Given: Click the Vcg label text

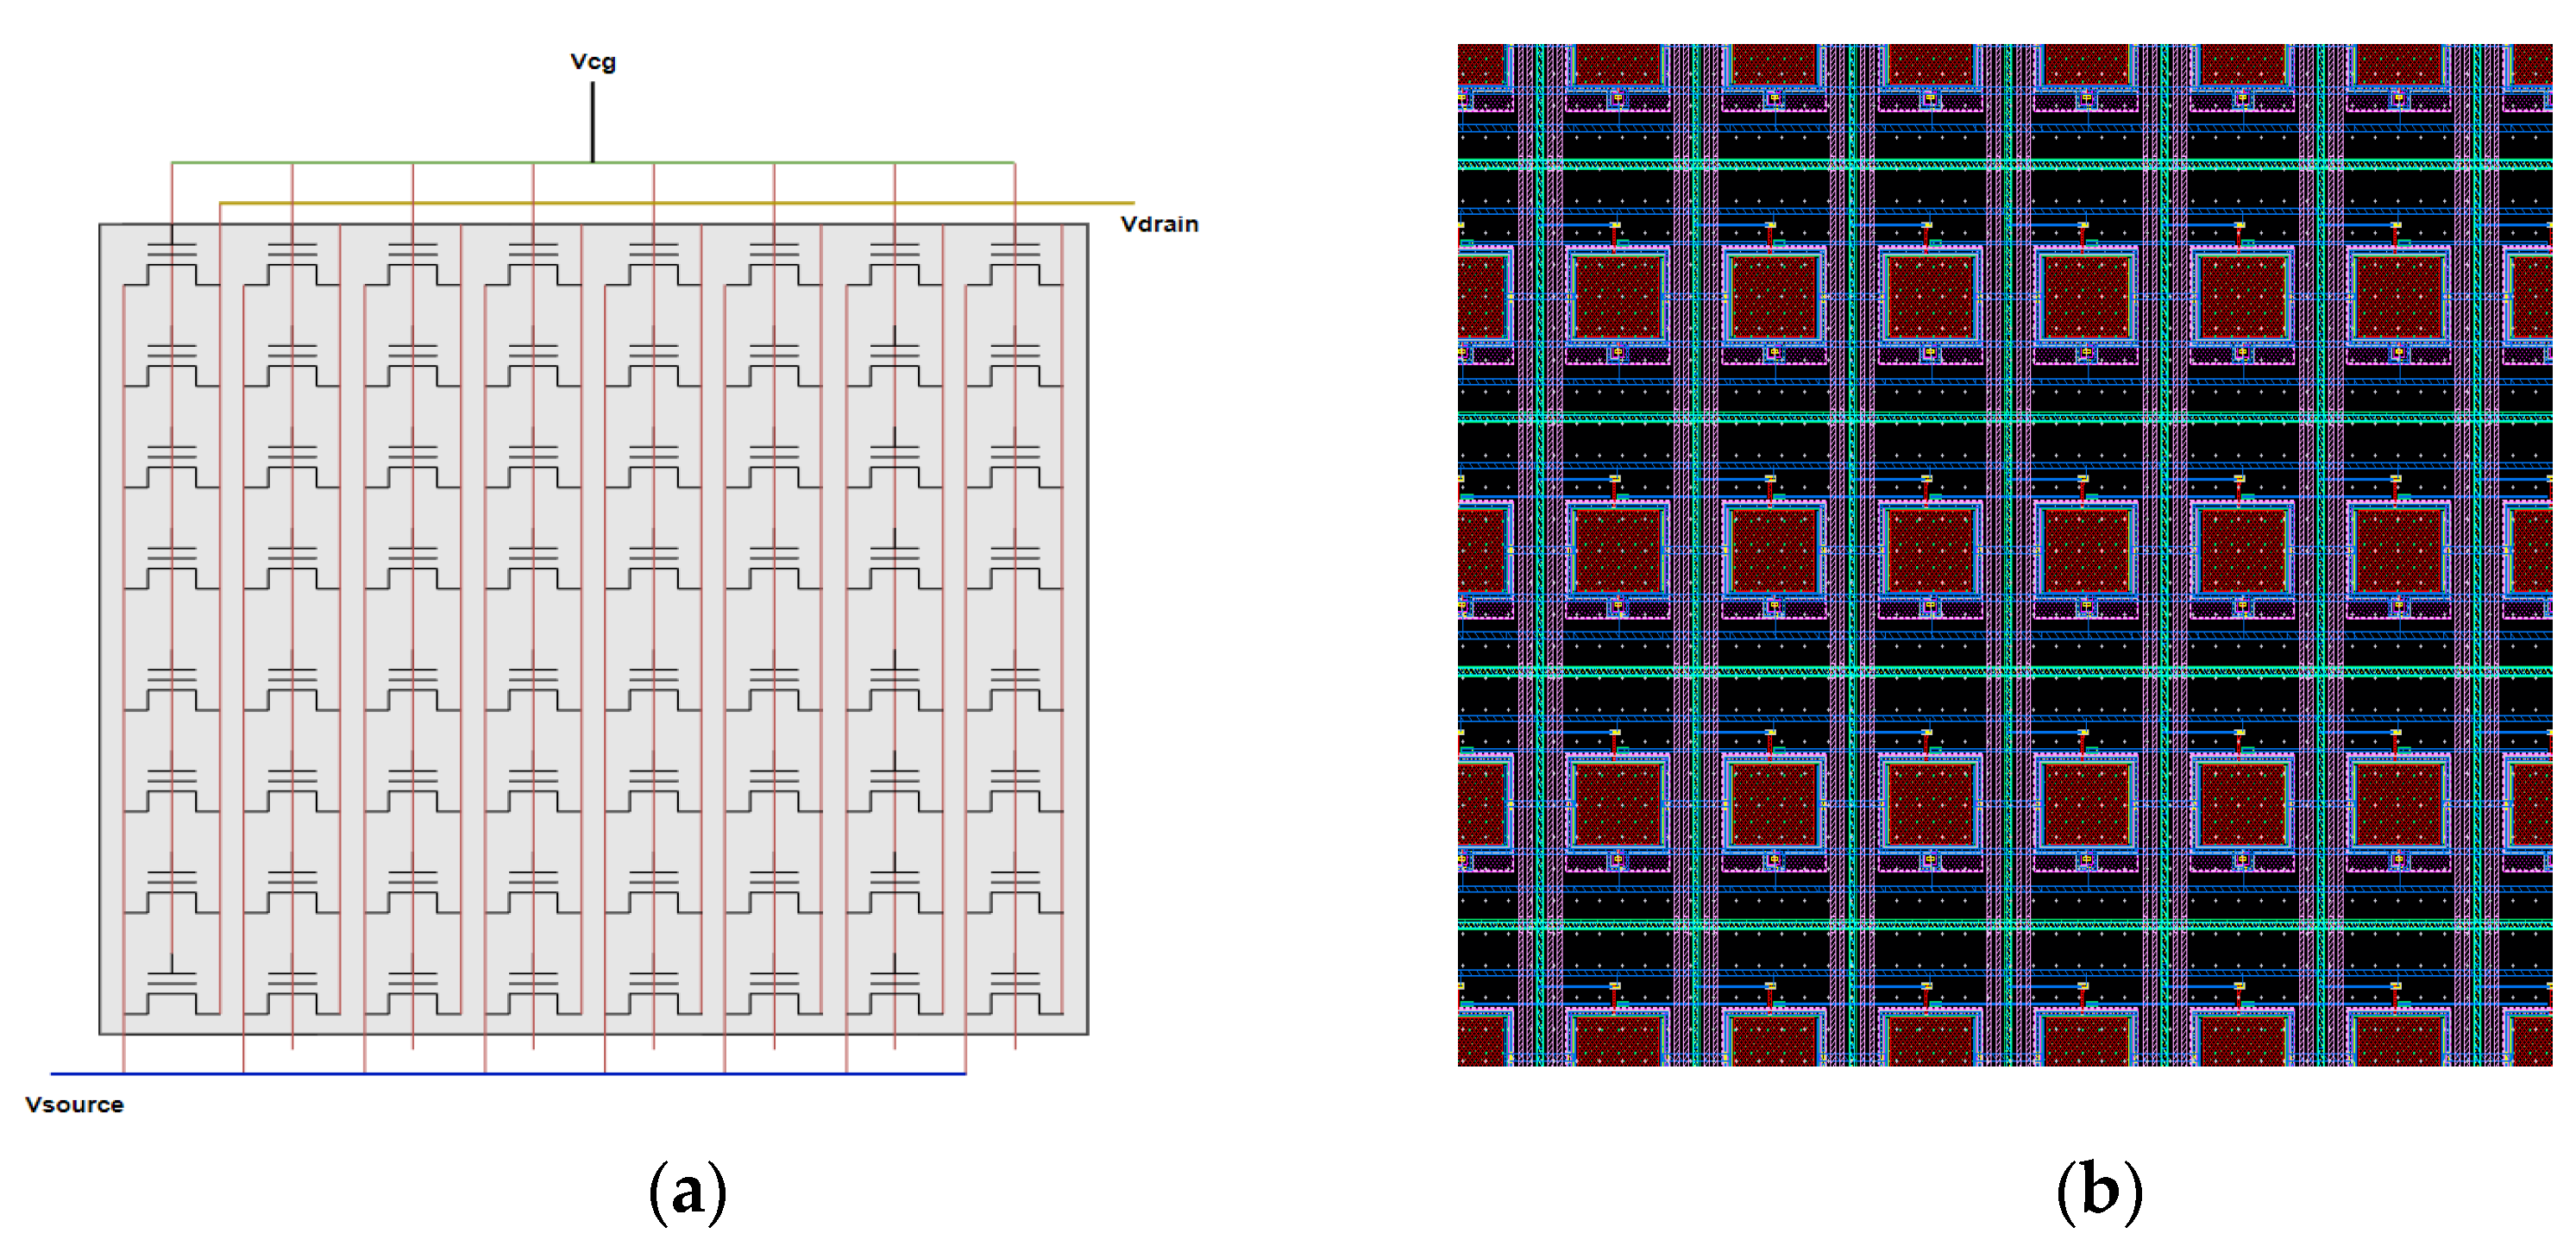Looking at the screenshot, I should (592, 62).
